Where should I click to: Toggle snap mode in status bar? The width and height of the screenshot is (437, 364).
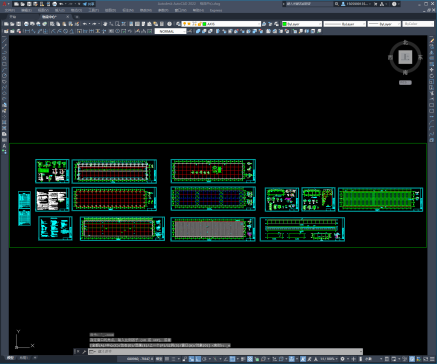pyautogui.click(x=174, y=359)
